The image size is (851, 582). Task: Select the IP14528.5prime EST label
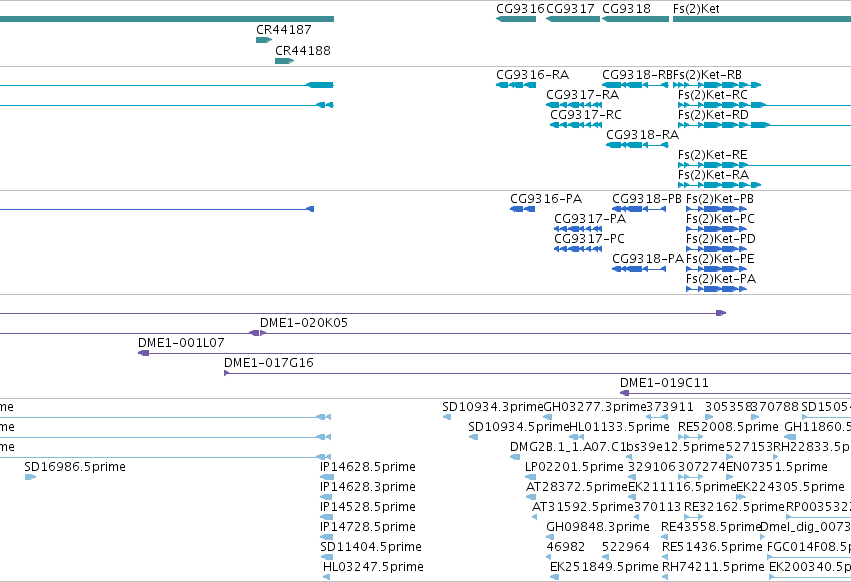point(368,507)
